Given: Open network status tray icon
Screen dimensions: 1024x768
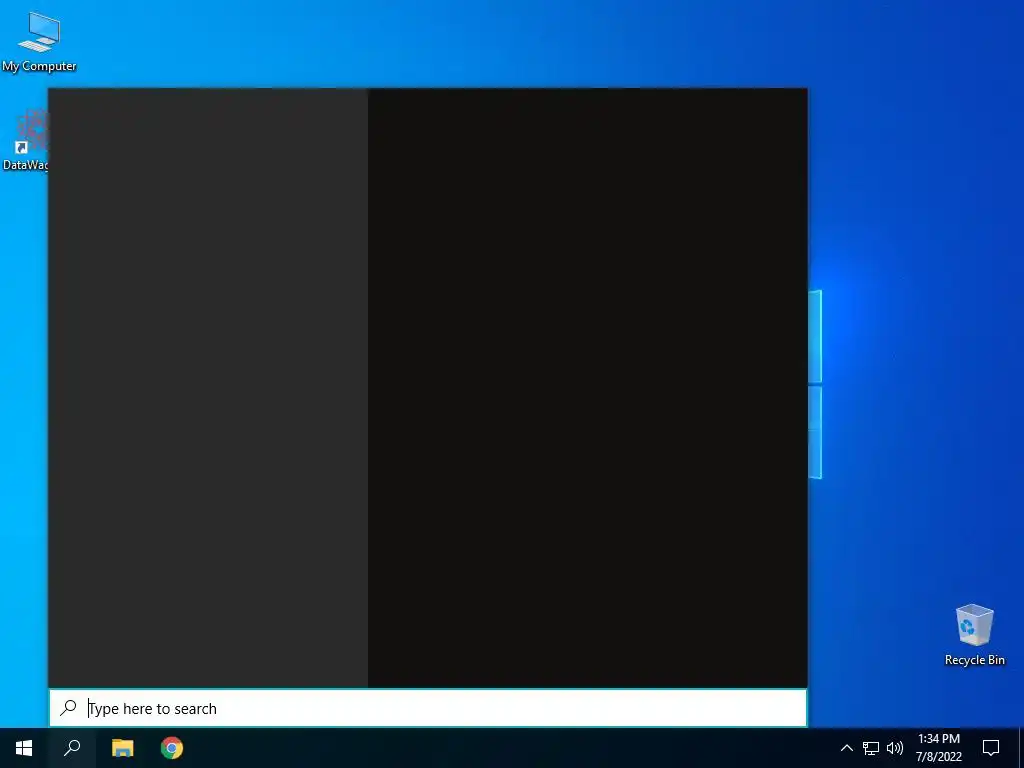Looking at the screenshot, I should click(871, 748).
